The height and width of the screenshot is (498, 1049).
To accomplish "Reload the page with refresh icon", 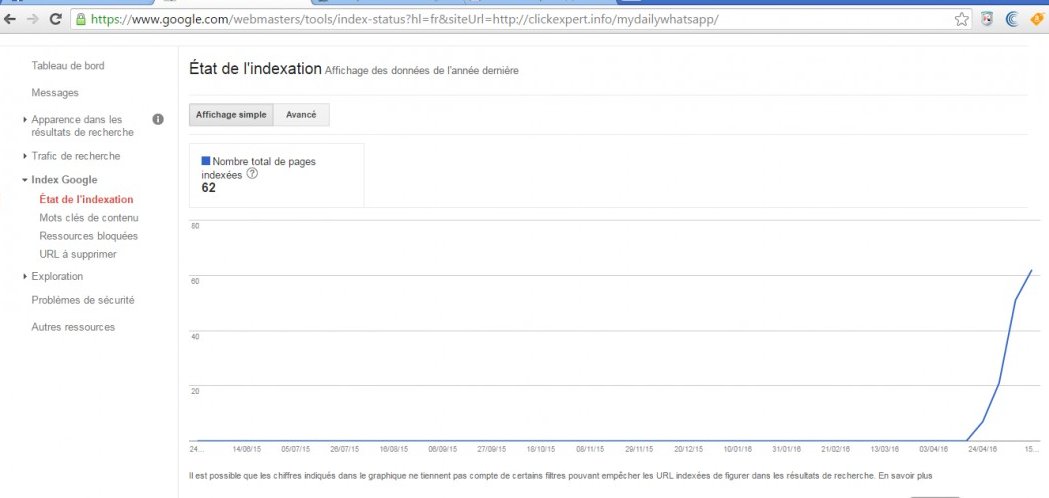I will pos(56,19).
